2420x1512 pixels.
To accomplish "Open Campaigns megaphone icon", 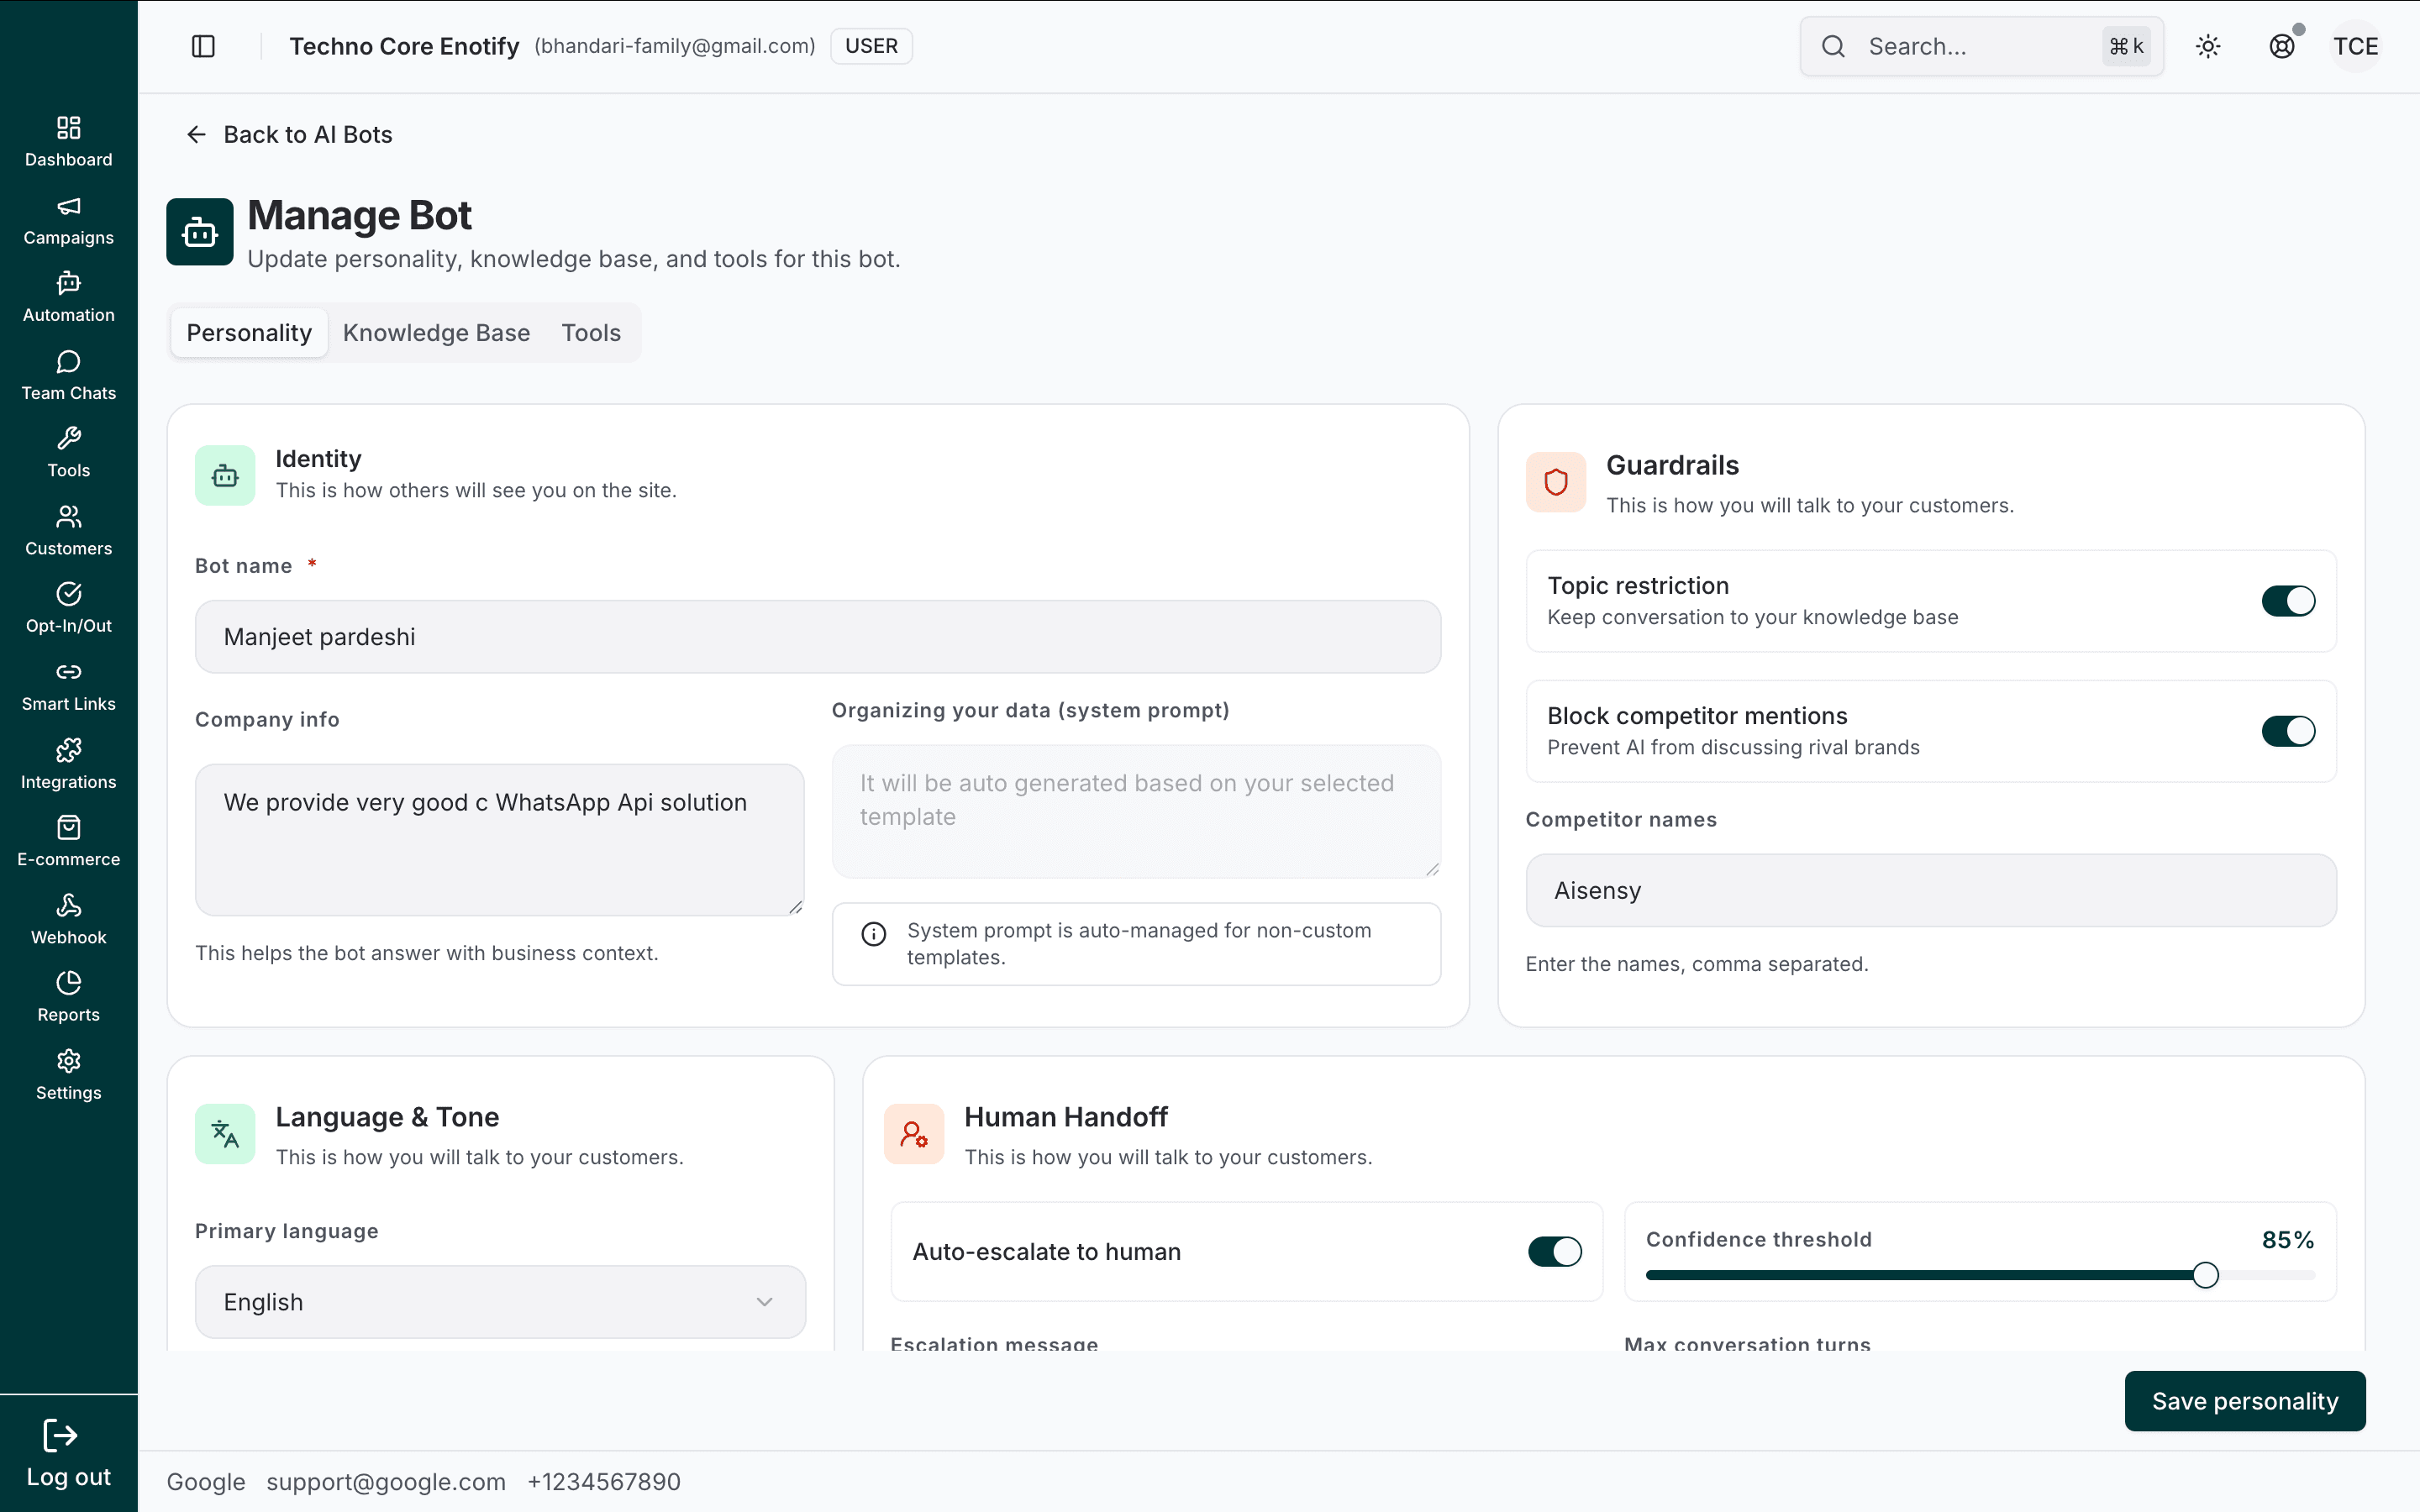I will (x=68, y=207).
